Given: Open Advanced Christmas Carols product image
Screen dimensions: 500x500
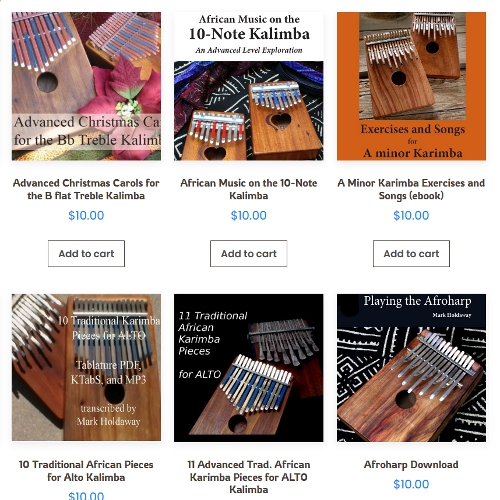Looking at the screenshot, I should [86, 86].
